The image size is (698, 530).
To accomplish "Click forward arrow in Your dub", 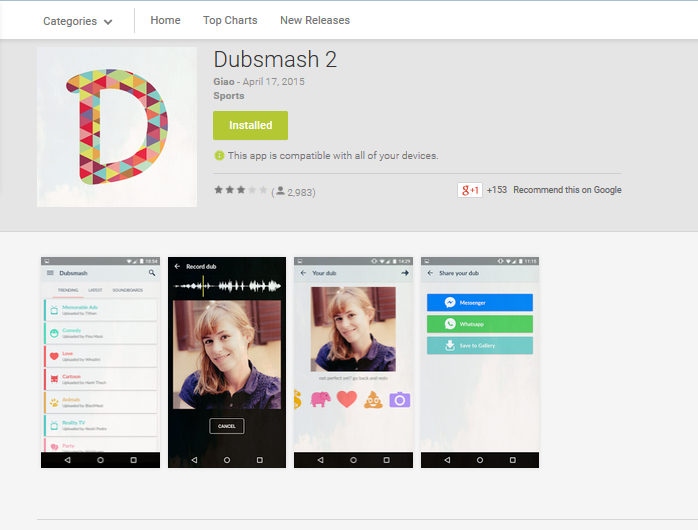I will click(x=405, y=273).
